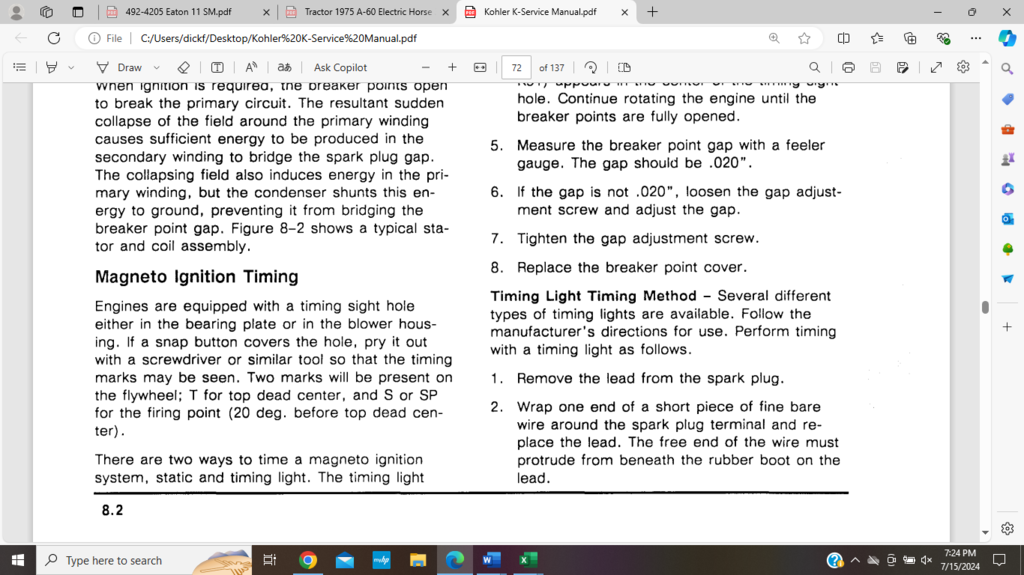Open the Draw pen options dropdown

(x=157, y=67)
